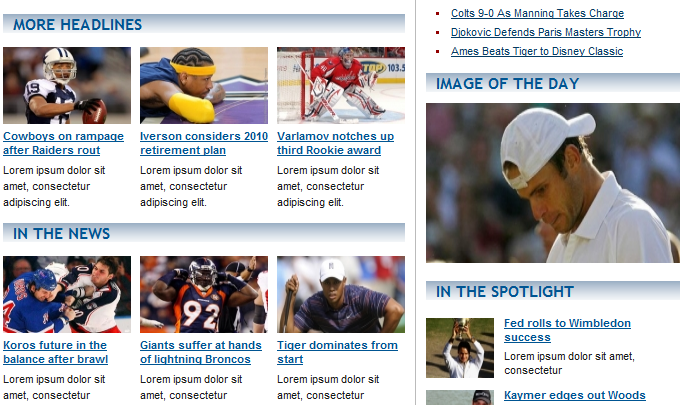Click the basketball player with yellow headband thumbnail
The image size is (687, 405).
[204, 85]
